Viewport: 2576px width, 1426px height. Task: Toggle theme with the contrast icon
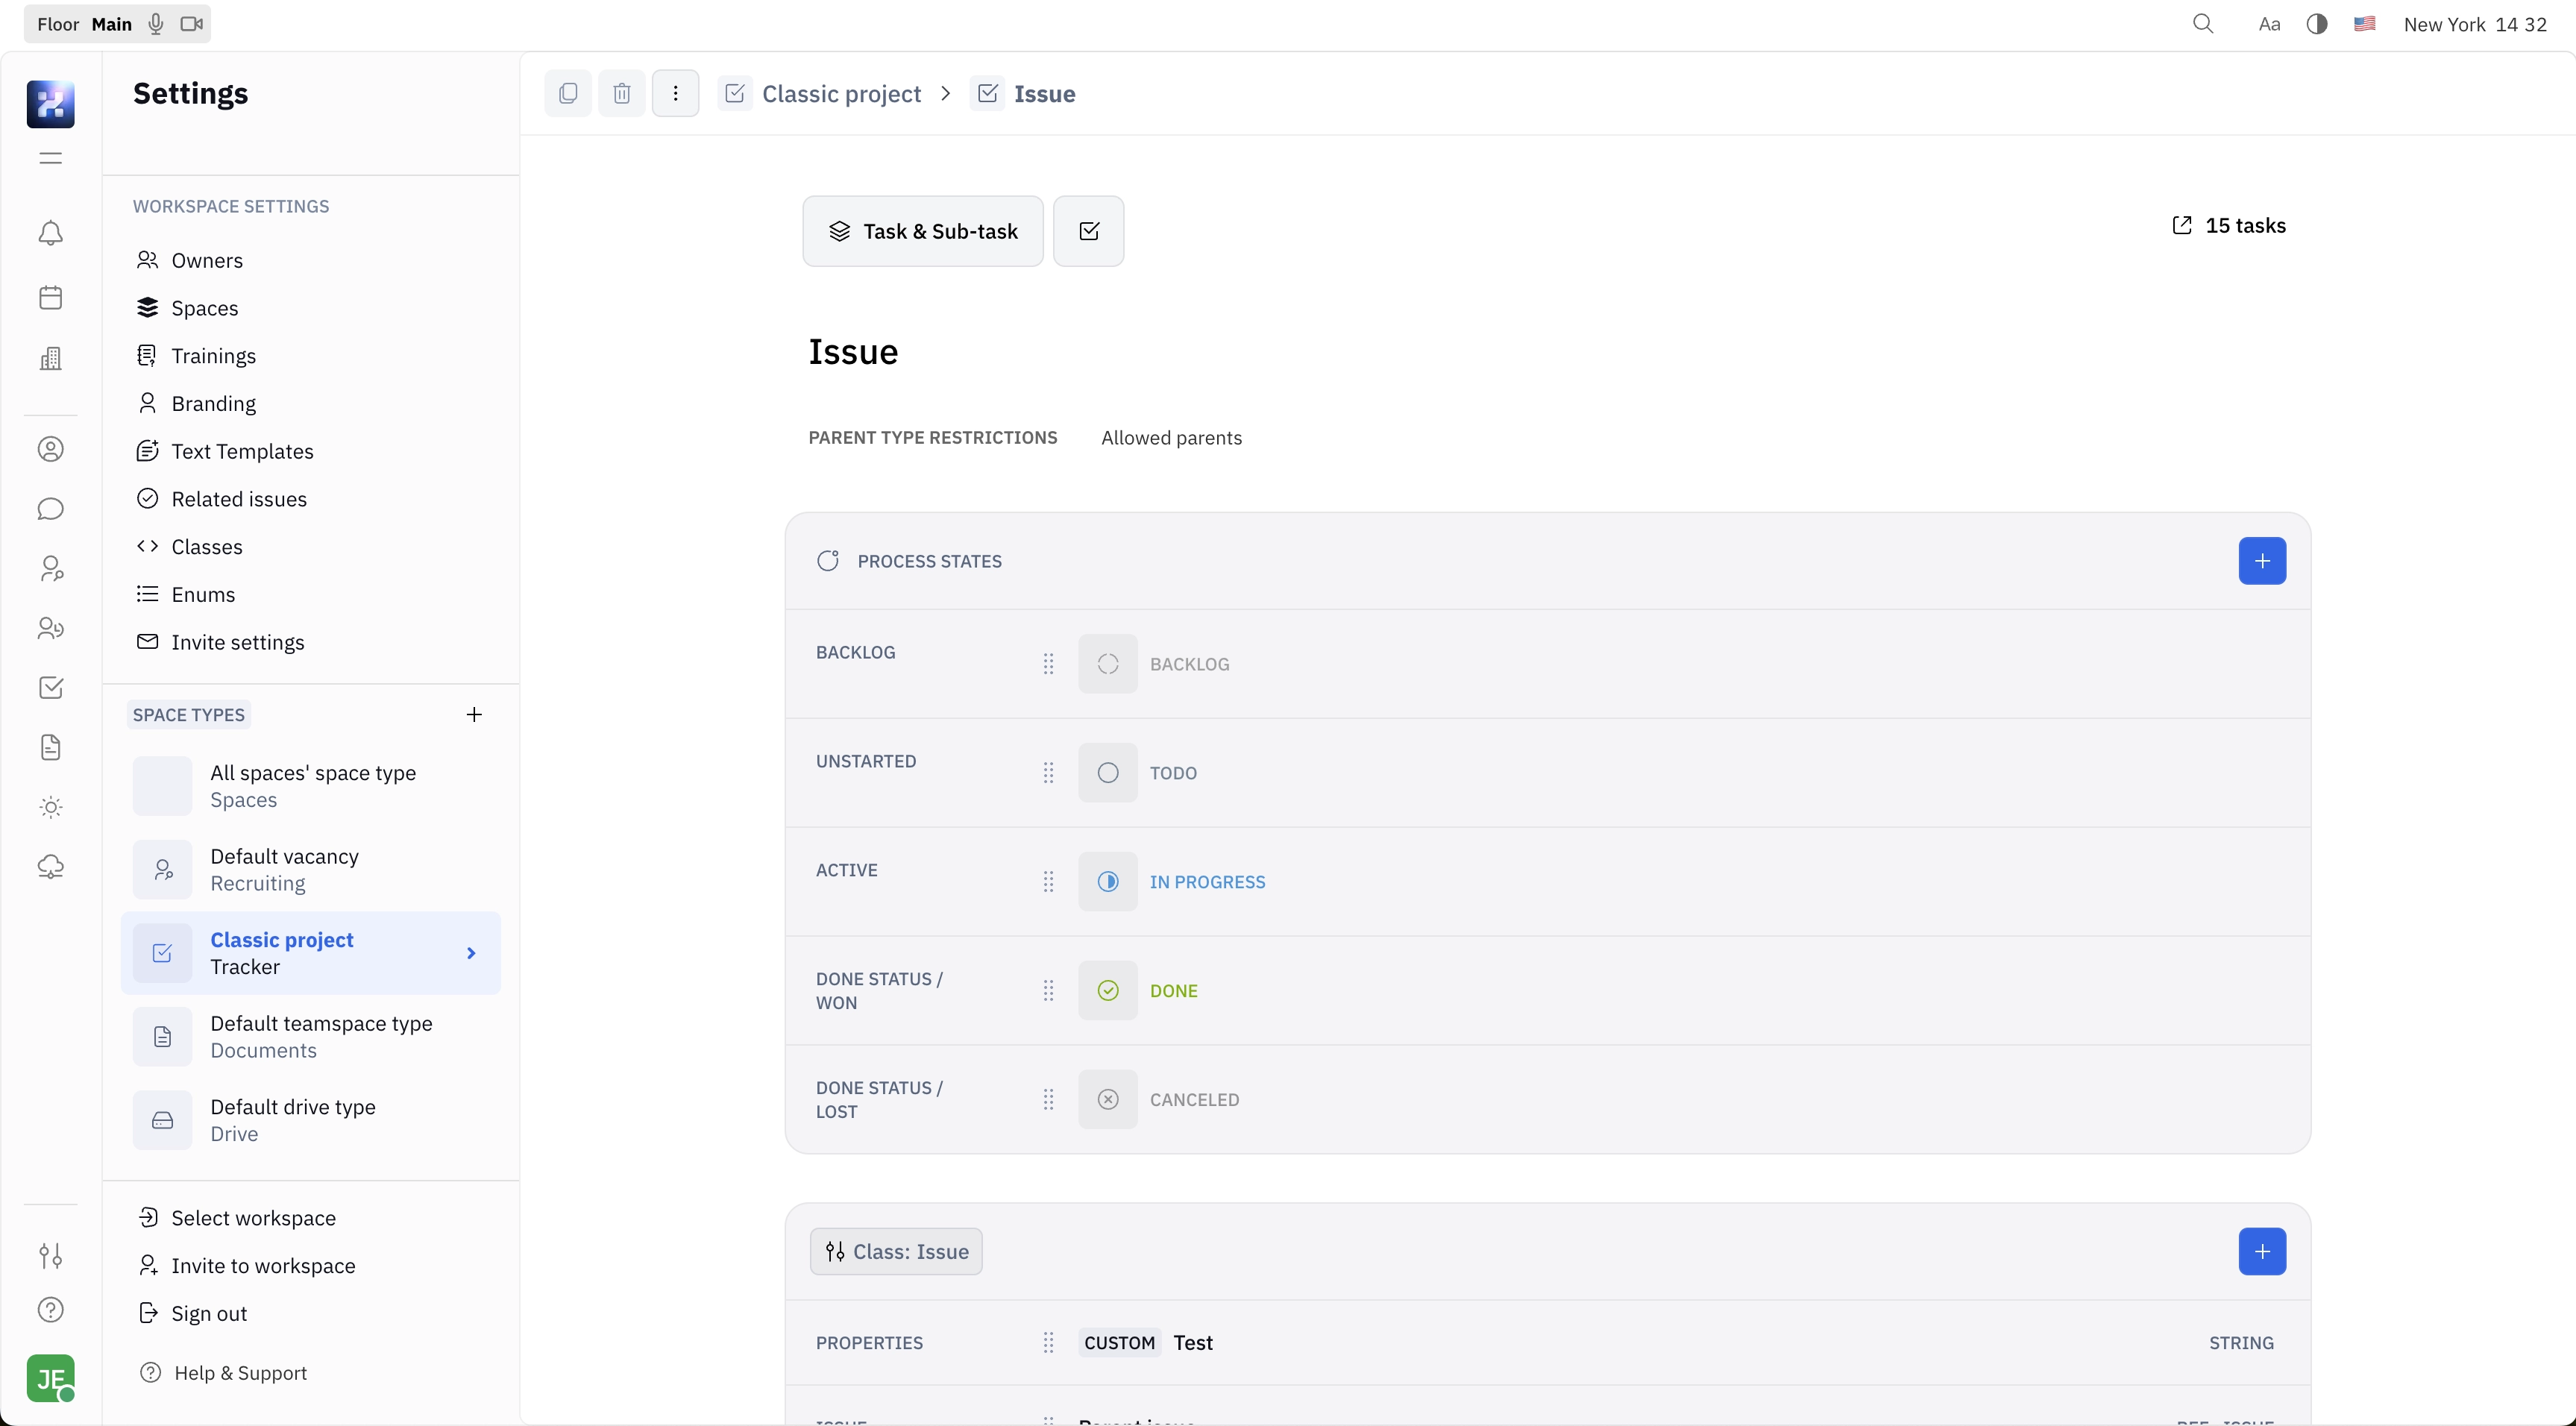click(2316, 23)
